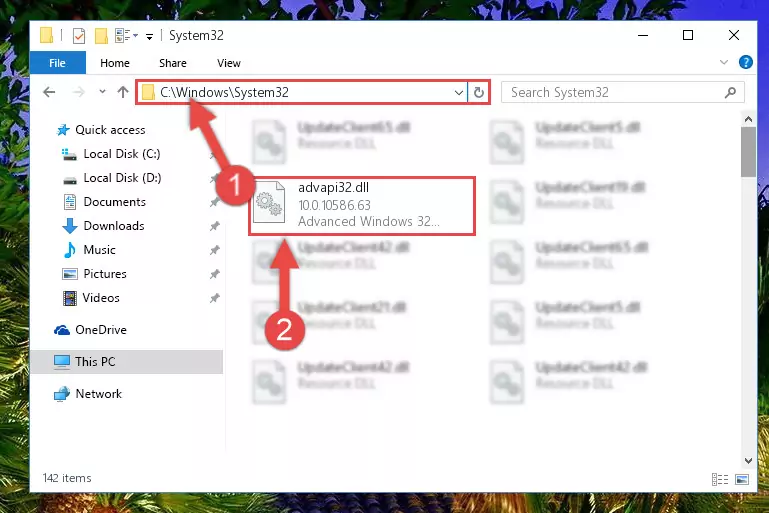
Task: Open Help with the question mark icon
Action: click(745, 62)
